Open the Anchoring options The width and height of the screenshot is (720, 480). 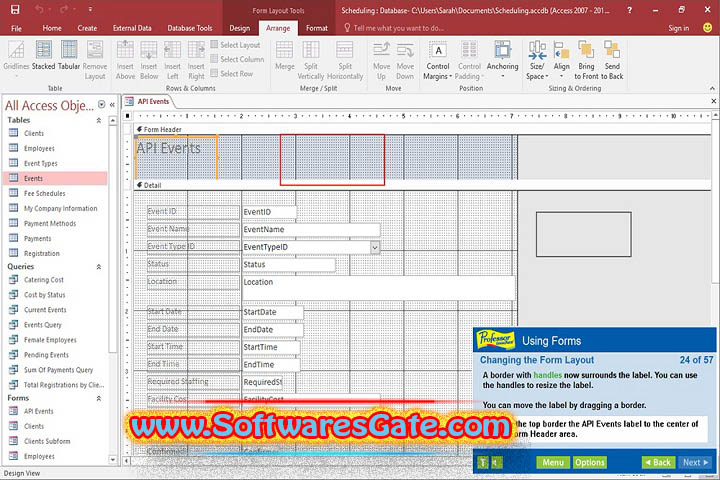click(503, 59)
